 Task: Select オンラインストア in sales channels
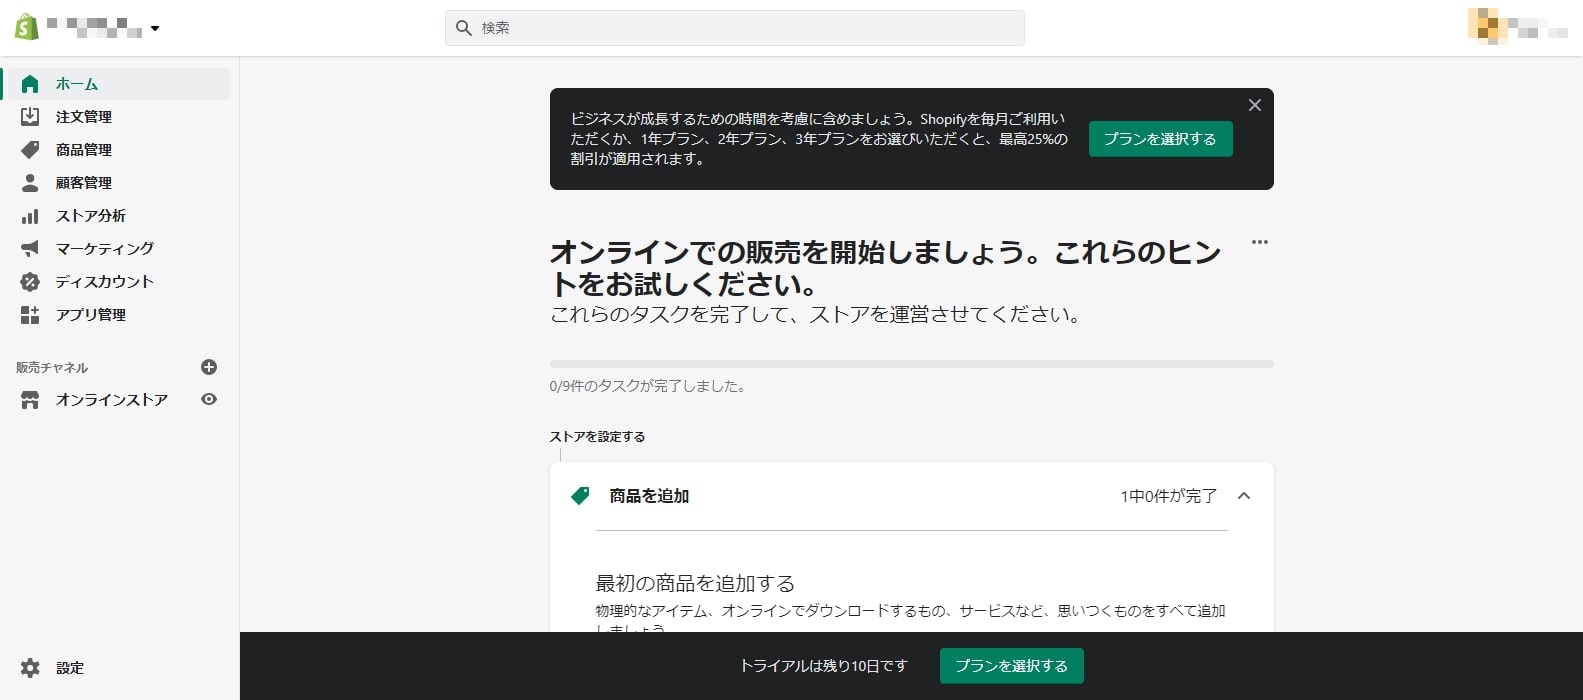click(111, 400)
